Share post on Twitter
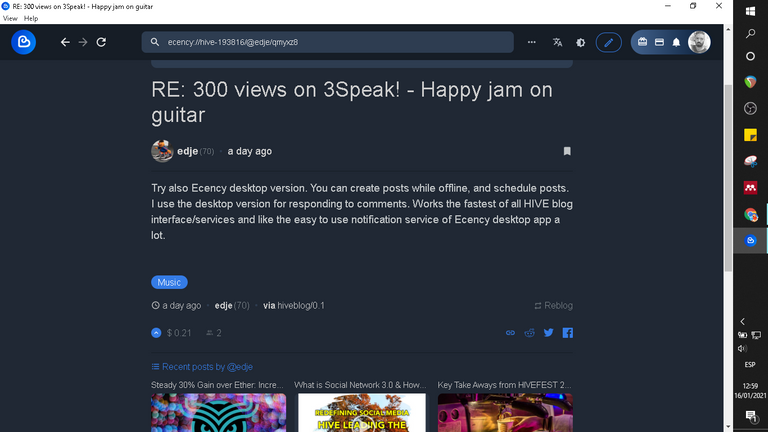 coord(549,333)
